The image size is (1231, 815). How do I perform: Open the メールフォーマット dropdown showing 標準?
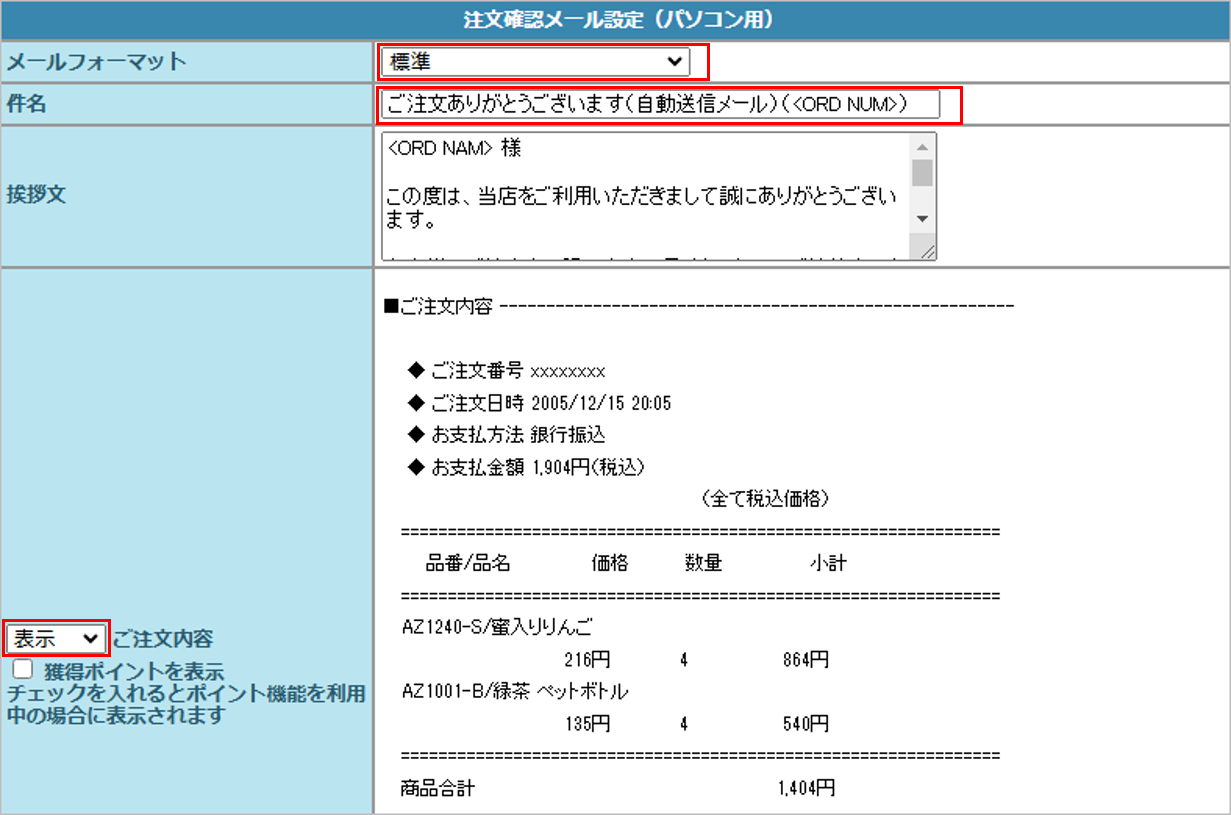tap(537, 62)
